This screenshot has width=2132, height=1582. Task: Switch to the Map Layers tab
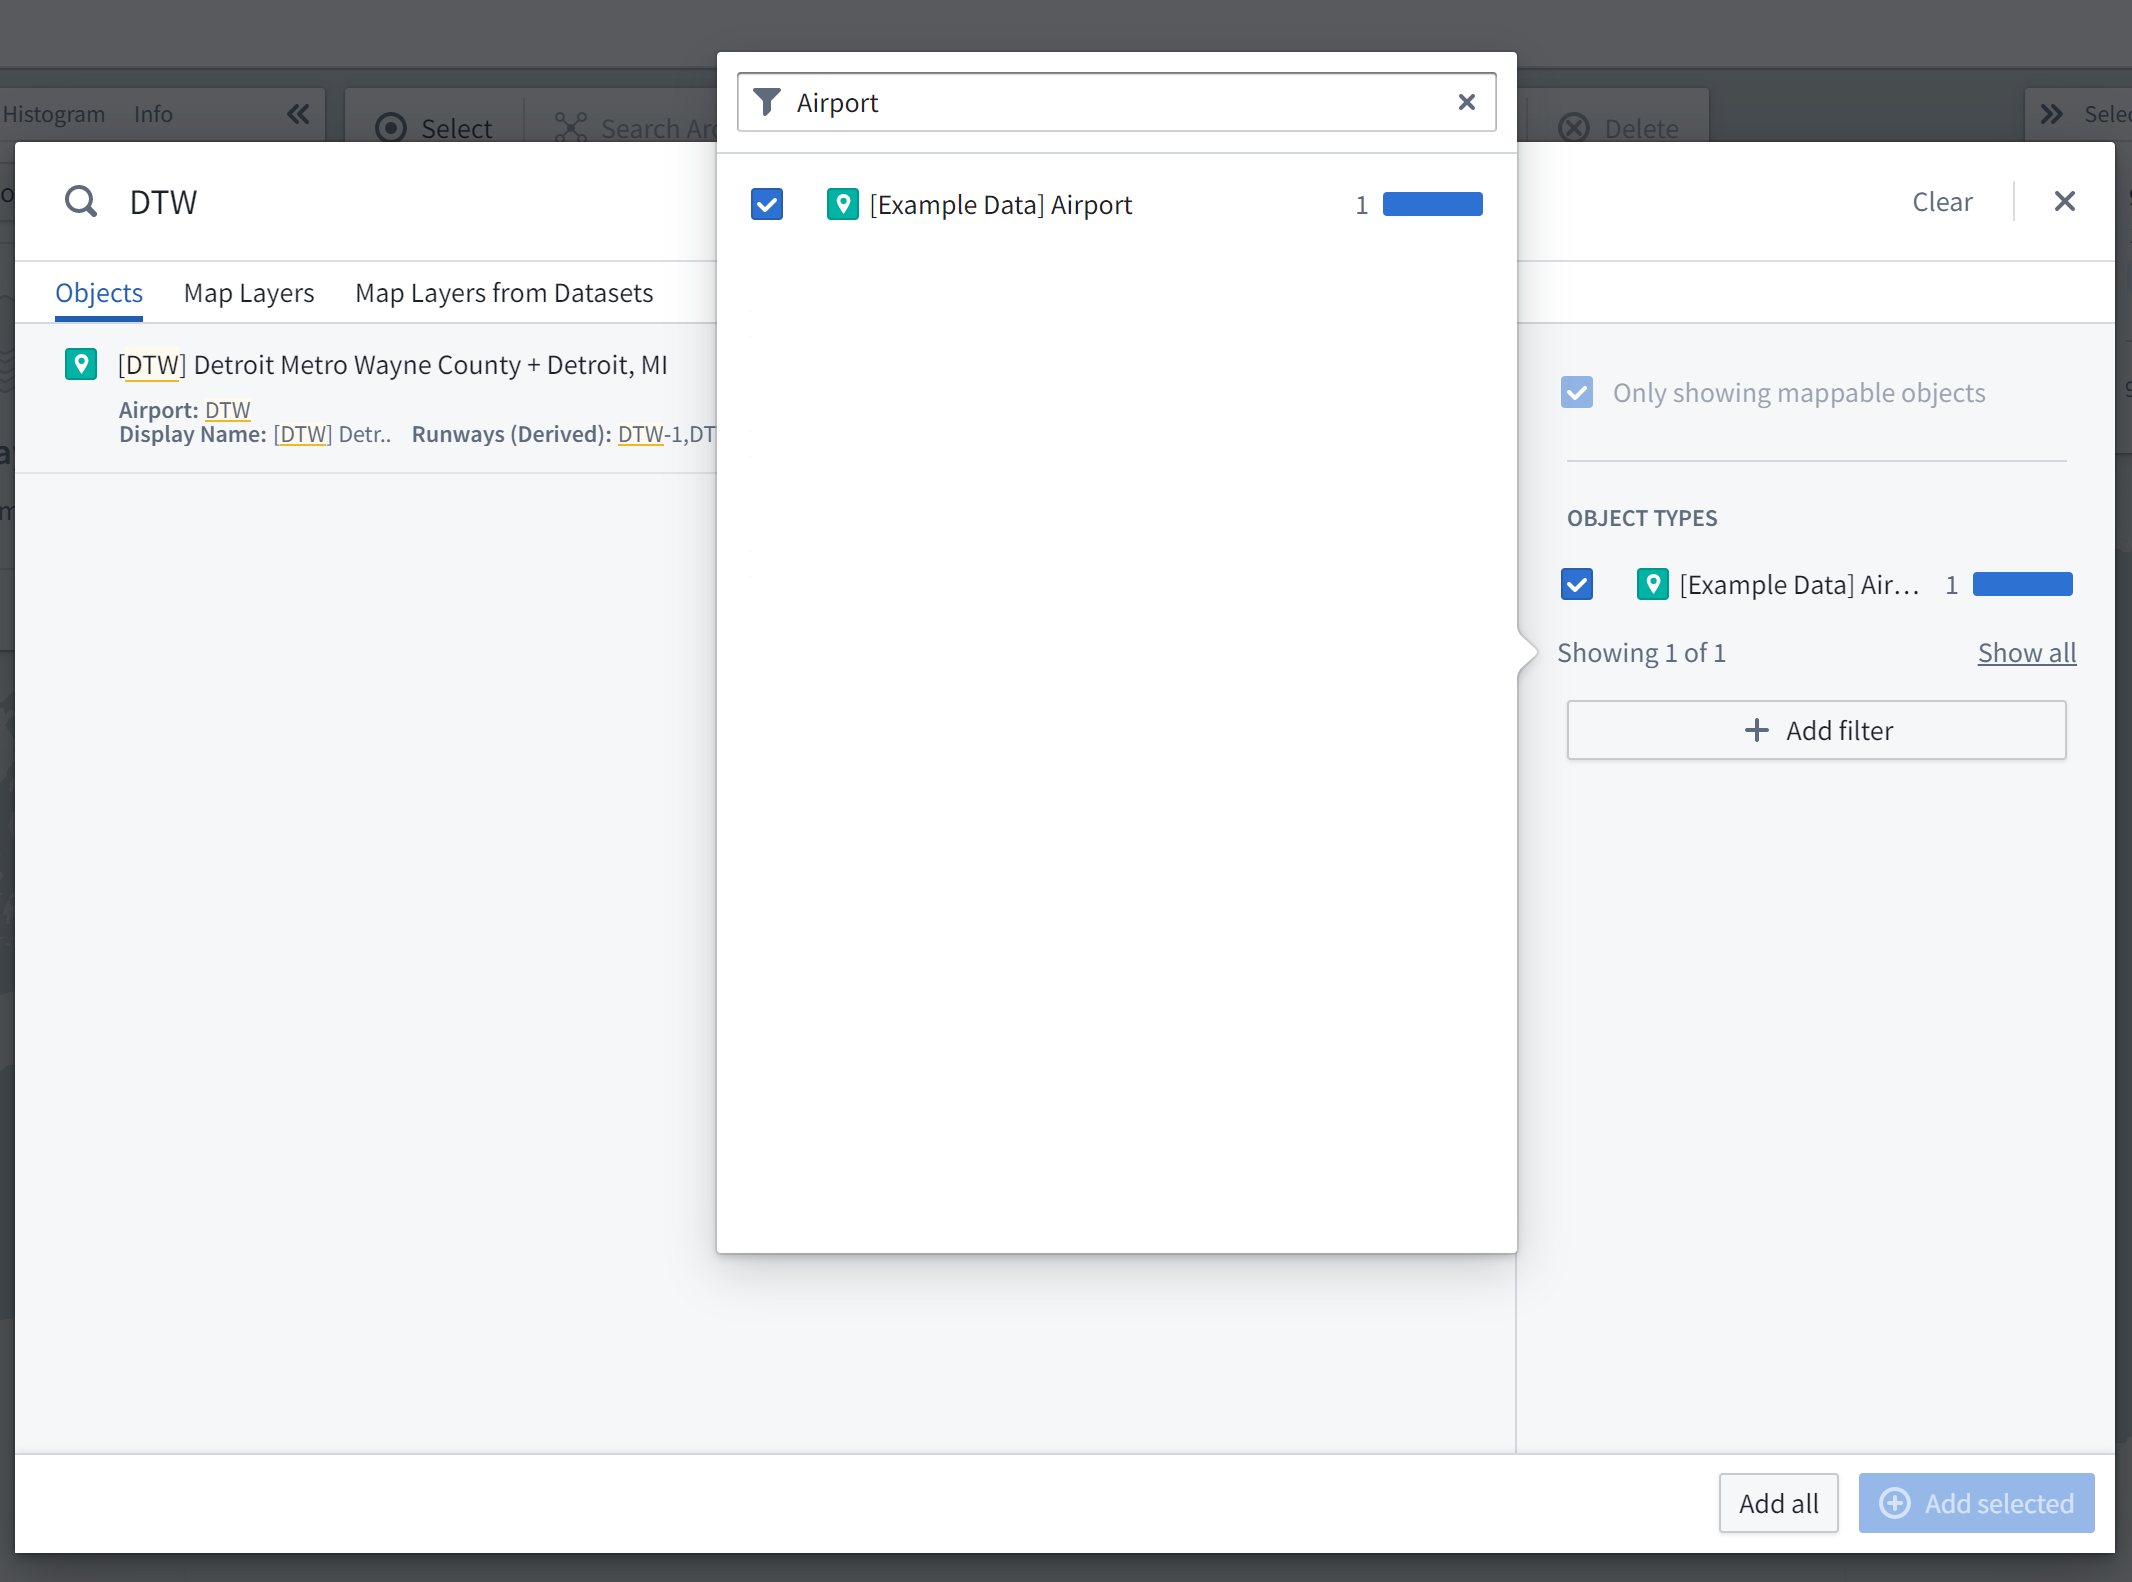coord(248,291)
